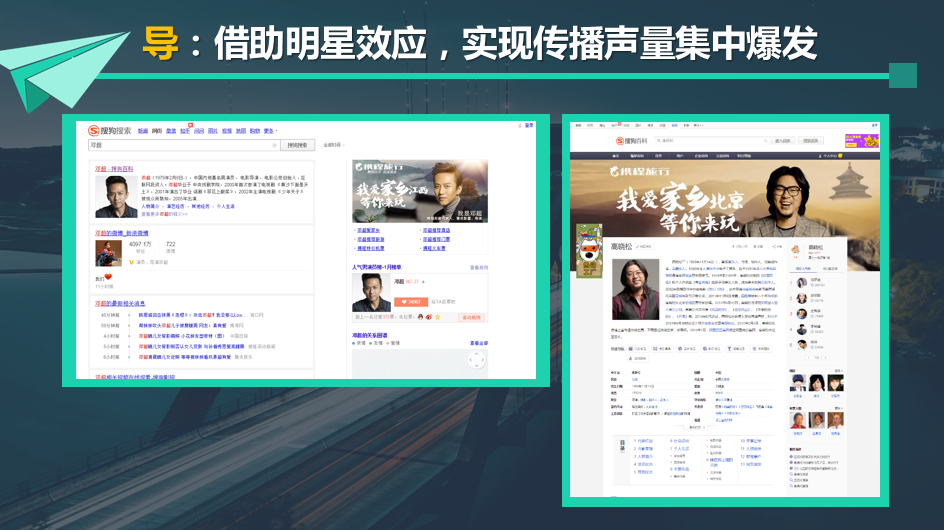The image size is (944, 530).
Task: Open the 更多 dropdown in Sogou nav
Action: pyautogui.click(x=270, y=131)
